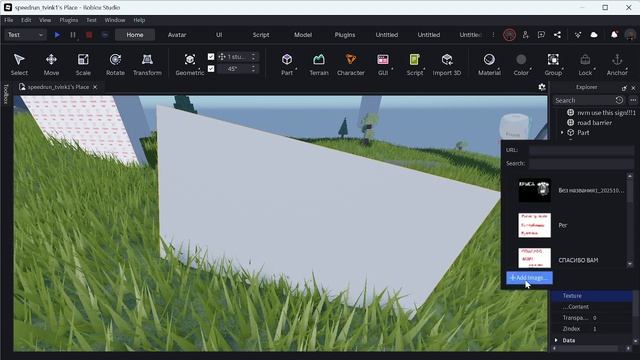640x360 pixels.
Task: Choose the black Без названия image
Action: click(534, 190)
